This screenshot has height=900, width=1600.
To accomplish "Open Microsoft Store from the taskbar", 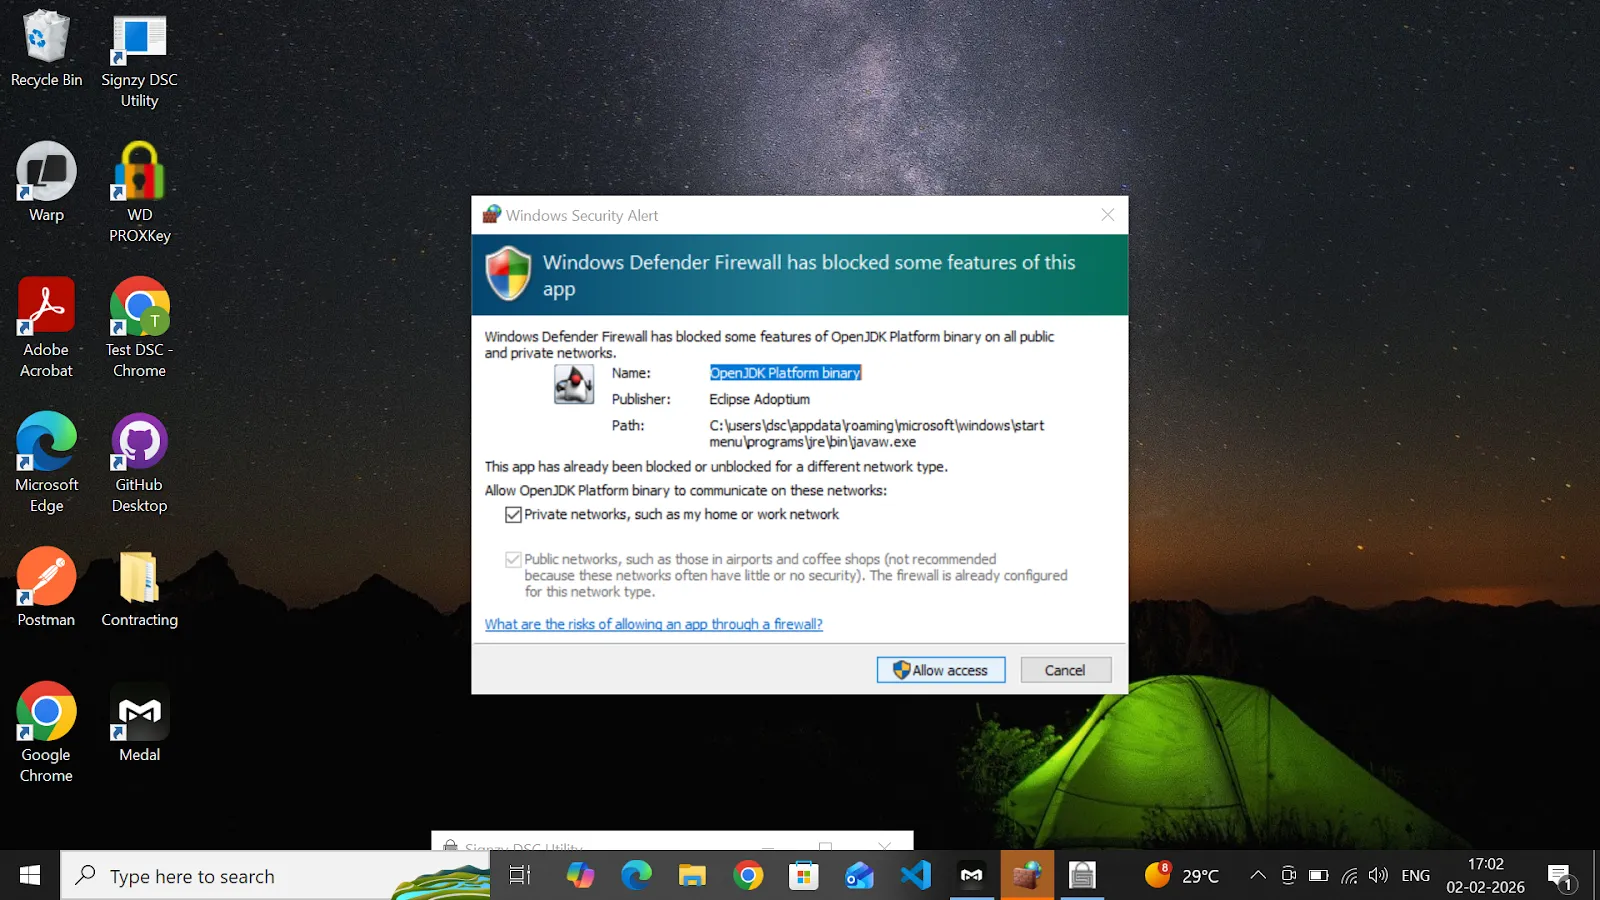I will 804,876.
